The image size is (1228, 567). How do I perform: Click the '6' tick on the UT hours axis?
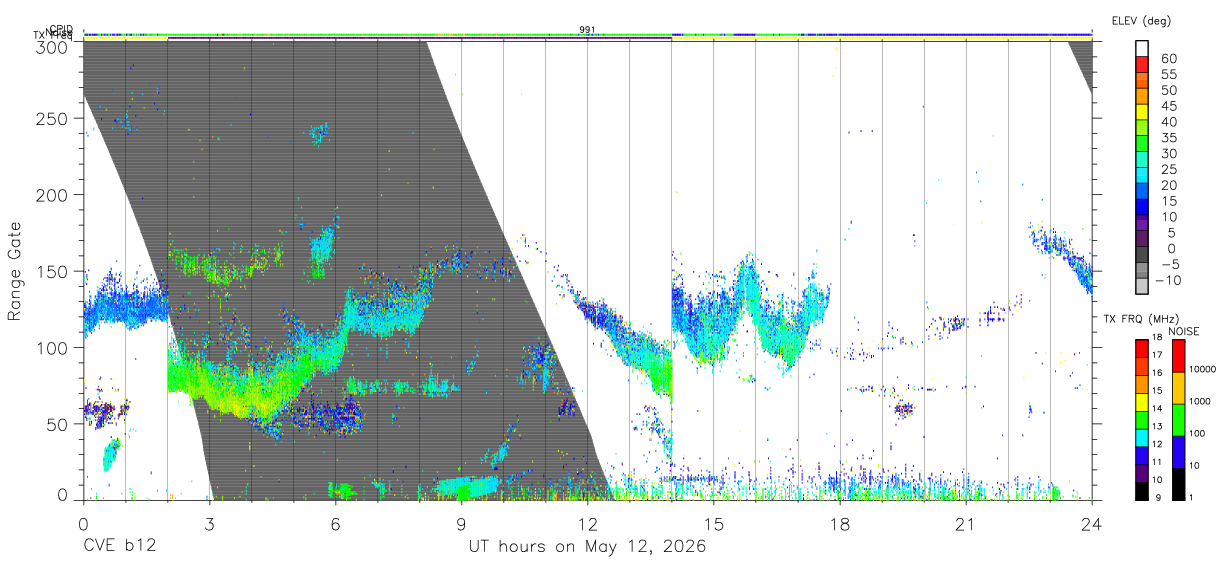tap(335, 523)
